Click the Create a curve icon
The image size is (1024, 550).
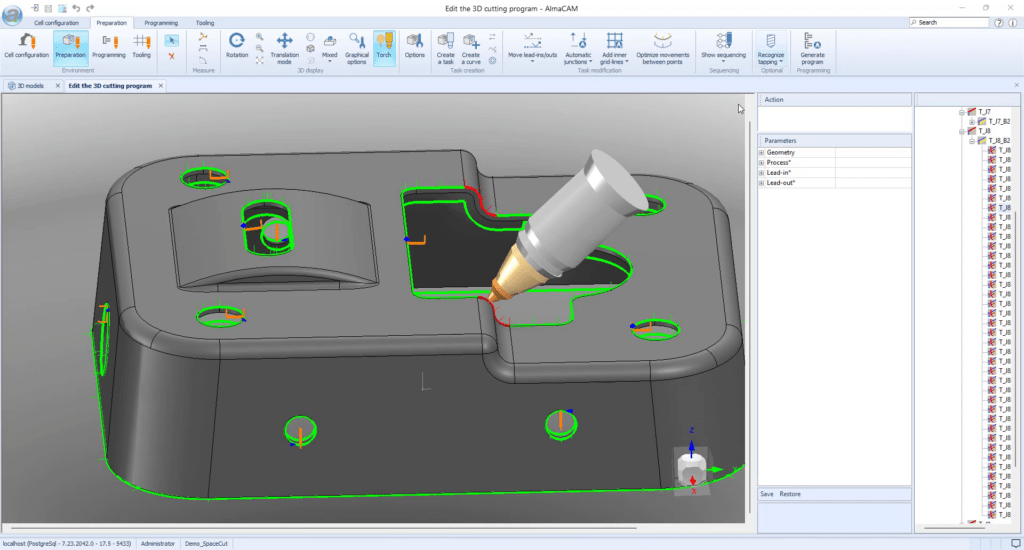click(471, 47)
